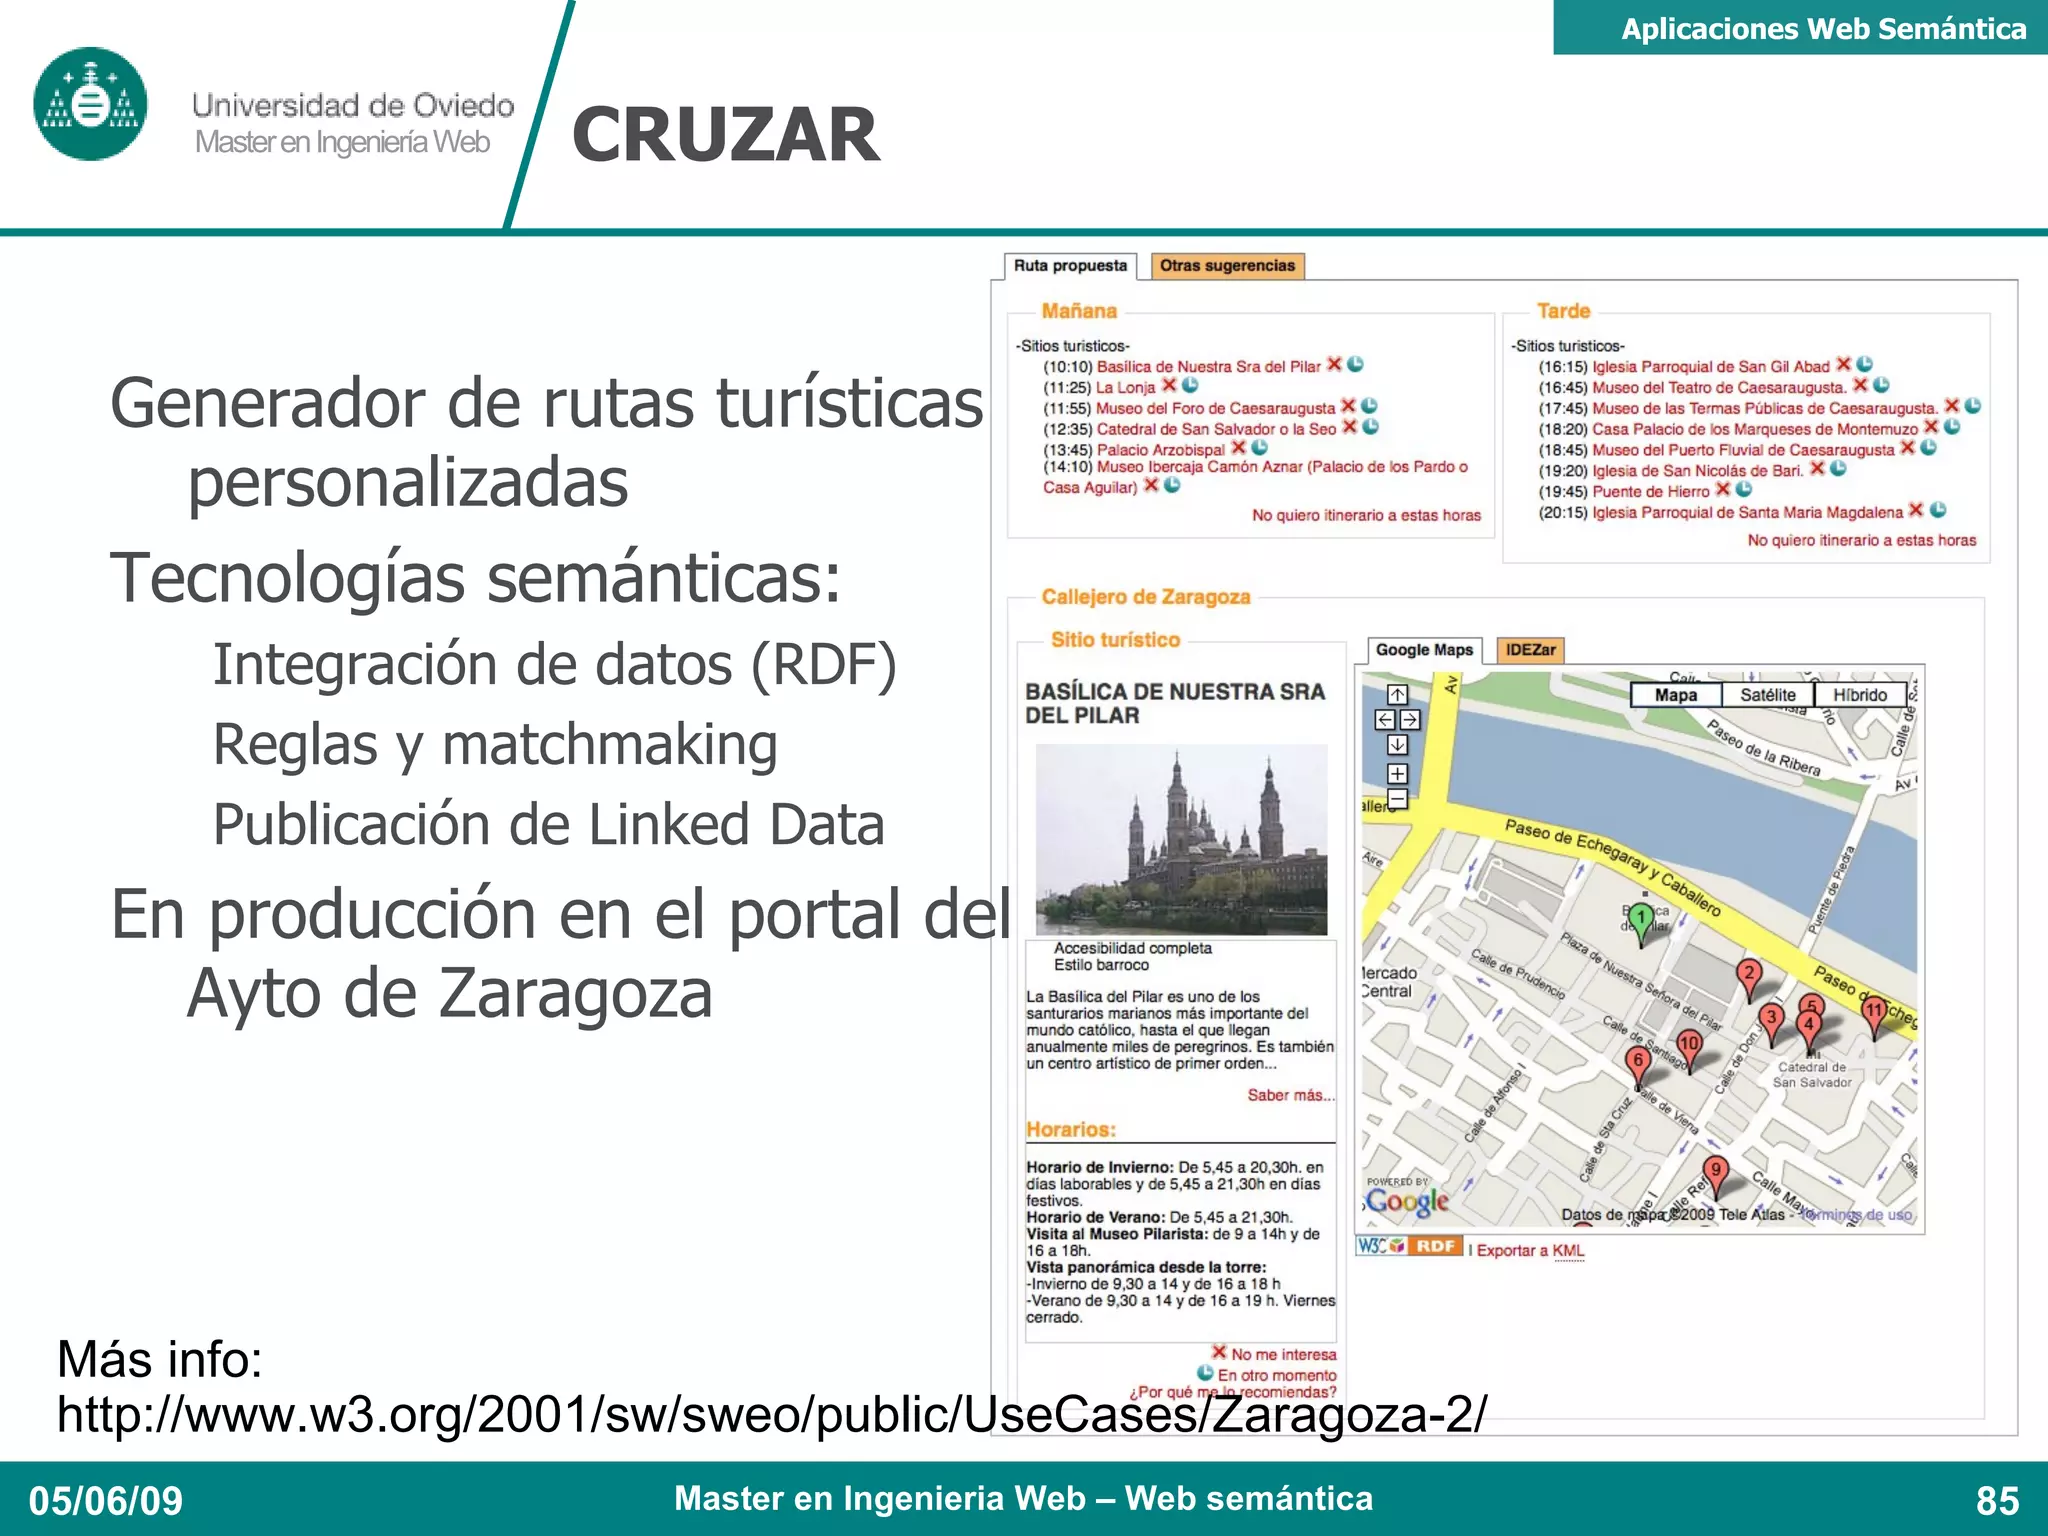Open Basílica de Nuestra Sra del Pilar link
The image size is (2048, 1536).
[1208, 367]
